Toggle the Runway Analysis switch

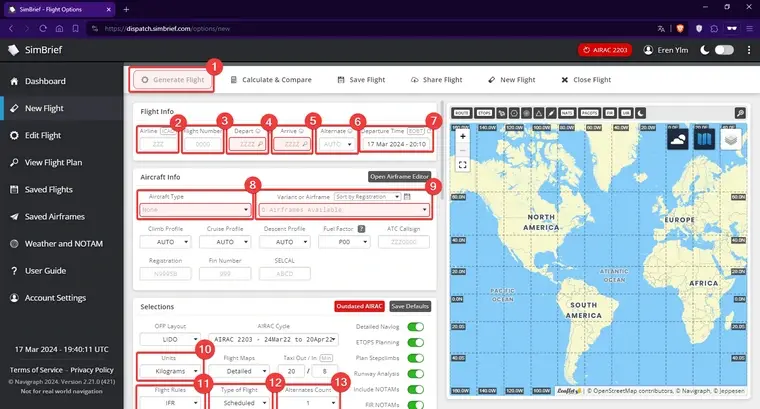pos(415,374)
